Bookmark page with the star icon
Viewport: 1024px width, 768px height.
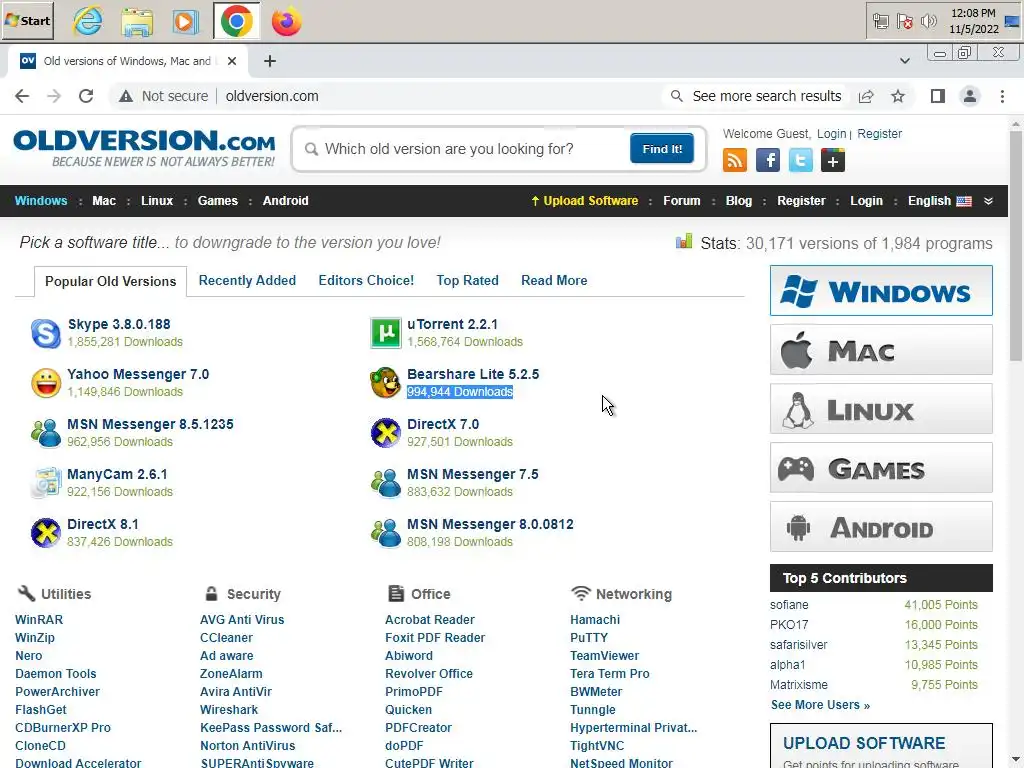898,97
